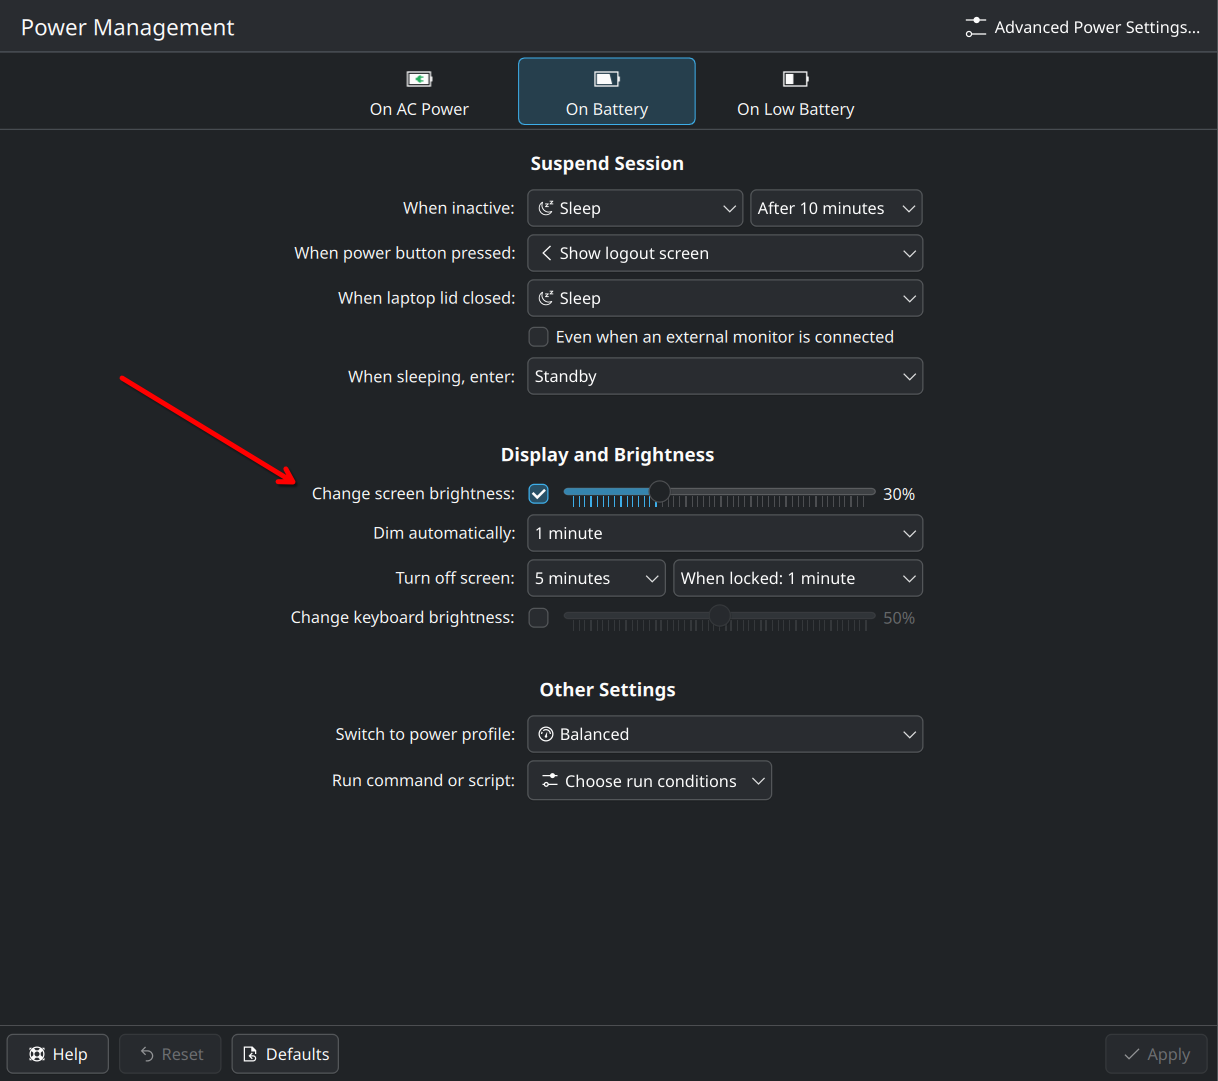
Task: Click the On AC Power battery icon
Action: (x=419, y=79)
